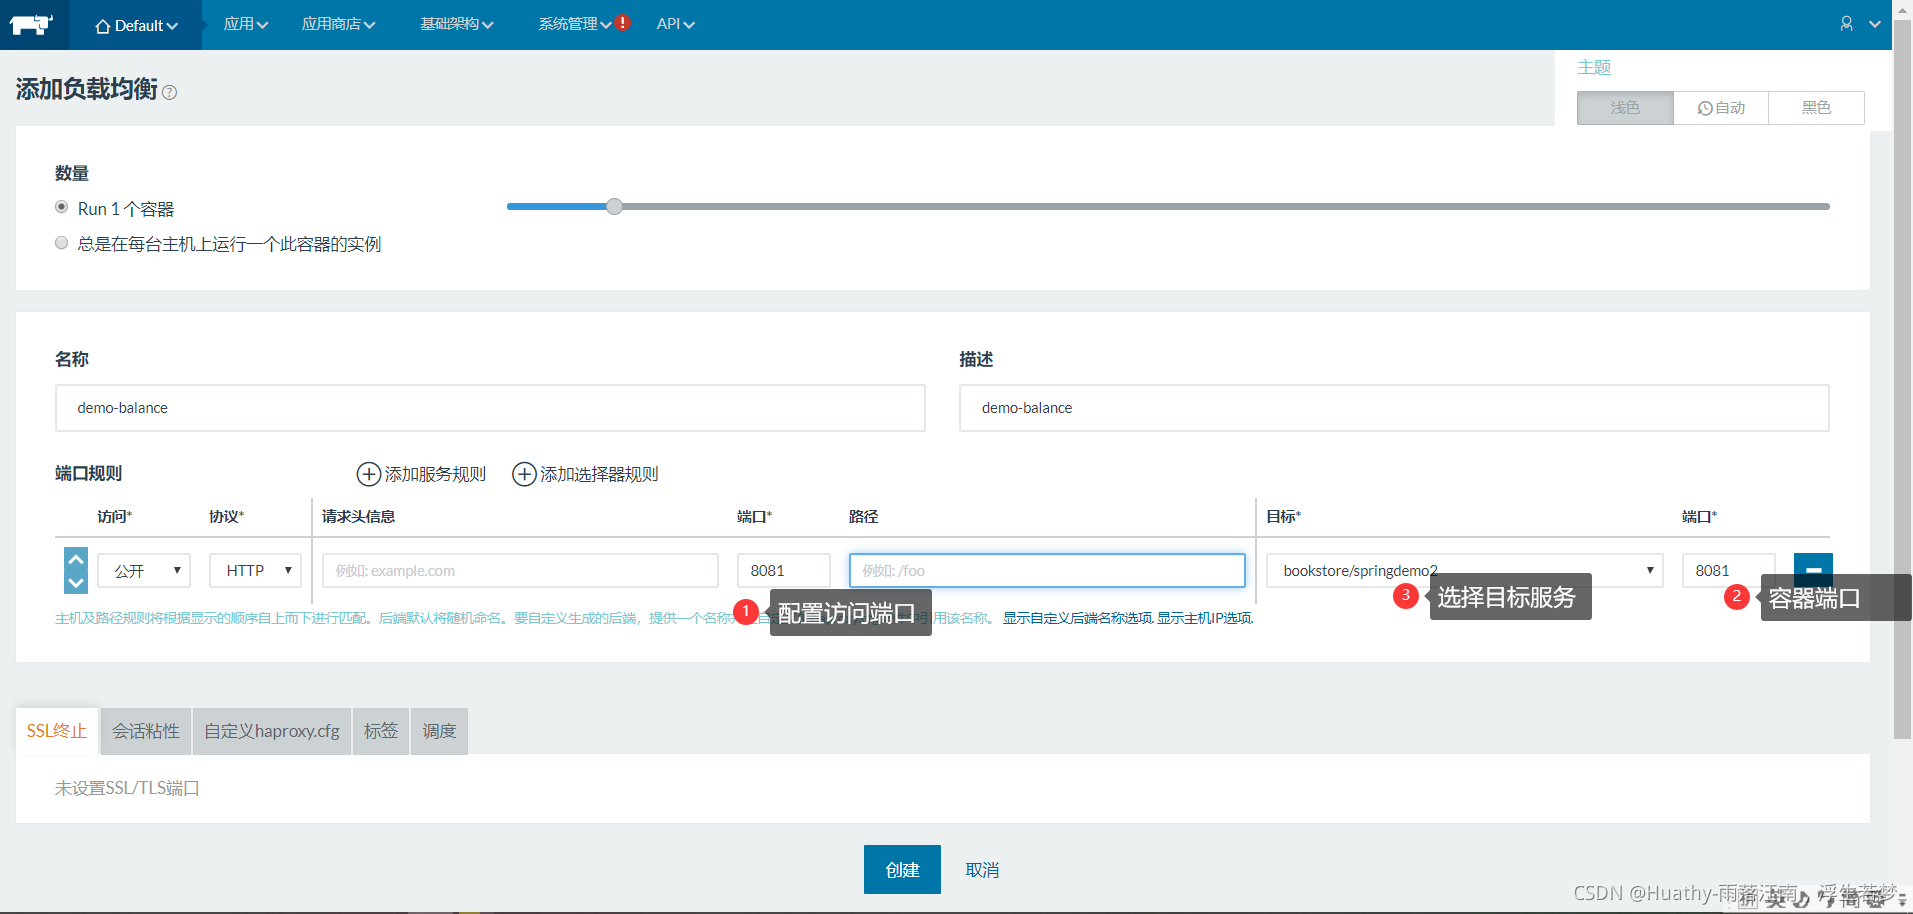Screen dimensions: 1913x914
Task: Open the HTTP protocol dropdown
Action: [x=255, y=570]
